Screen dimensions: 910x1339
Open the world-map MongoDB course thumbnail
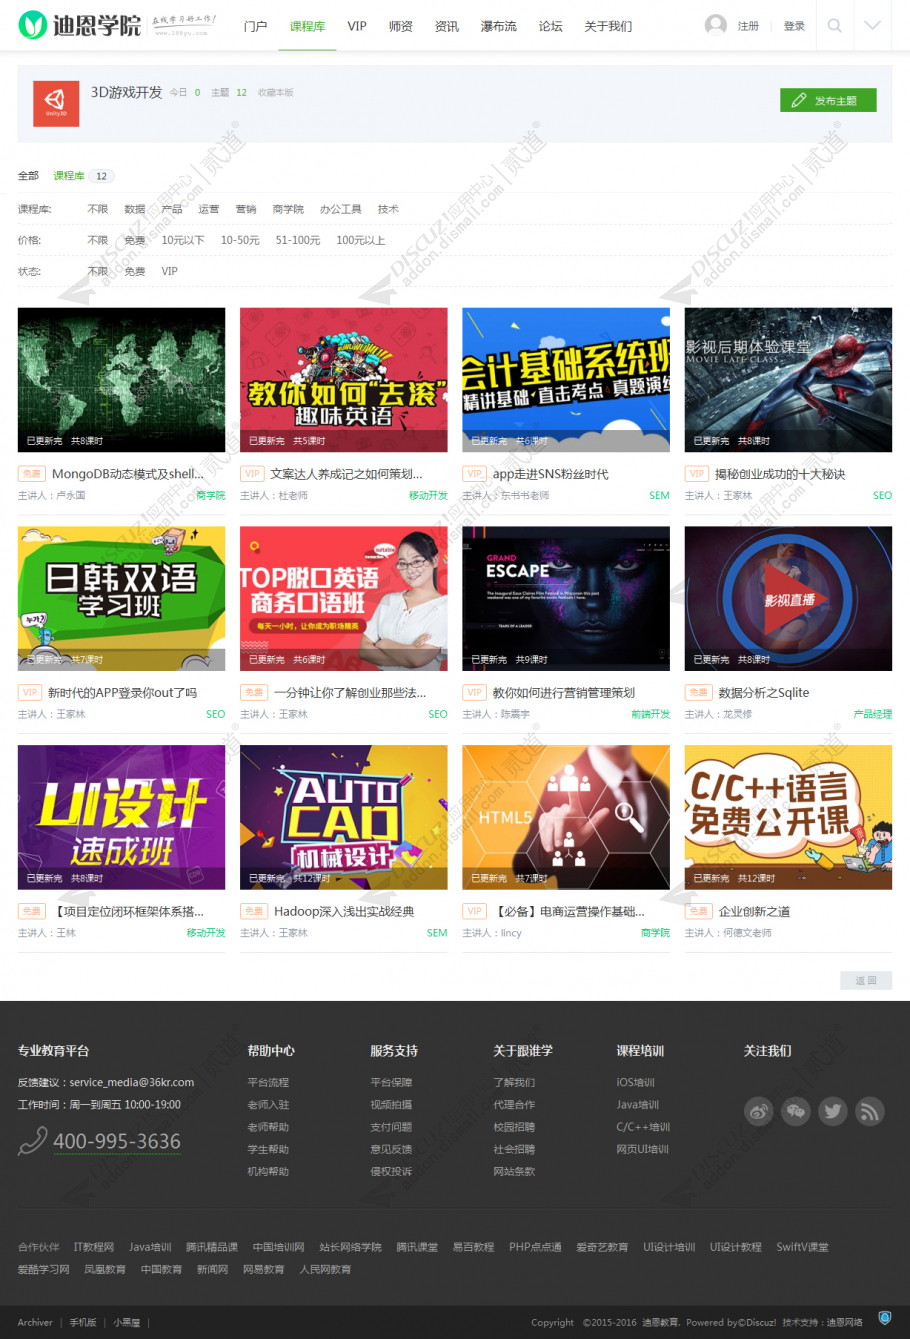point(122,380)
